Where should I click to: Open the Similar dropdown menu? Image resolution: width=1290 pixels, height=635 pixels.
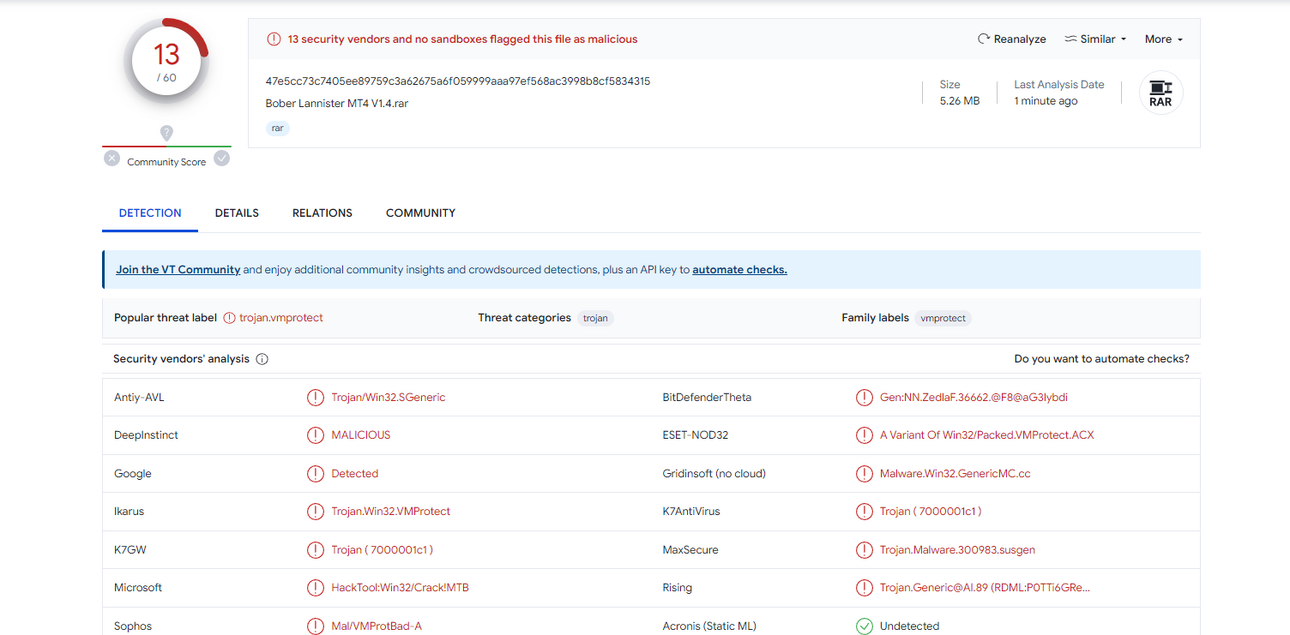pos(1095,39)
